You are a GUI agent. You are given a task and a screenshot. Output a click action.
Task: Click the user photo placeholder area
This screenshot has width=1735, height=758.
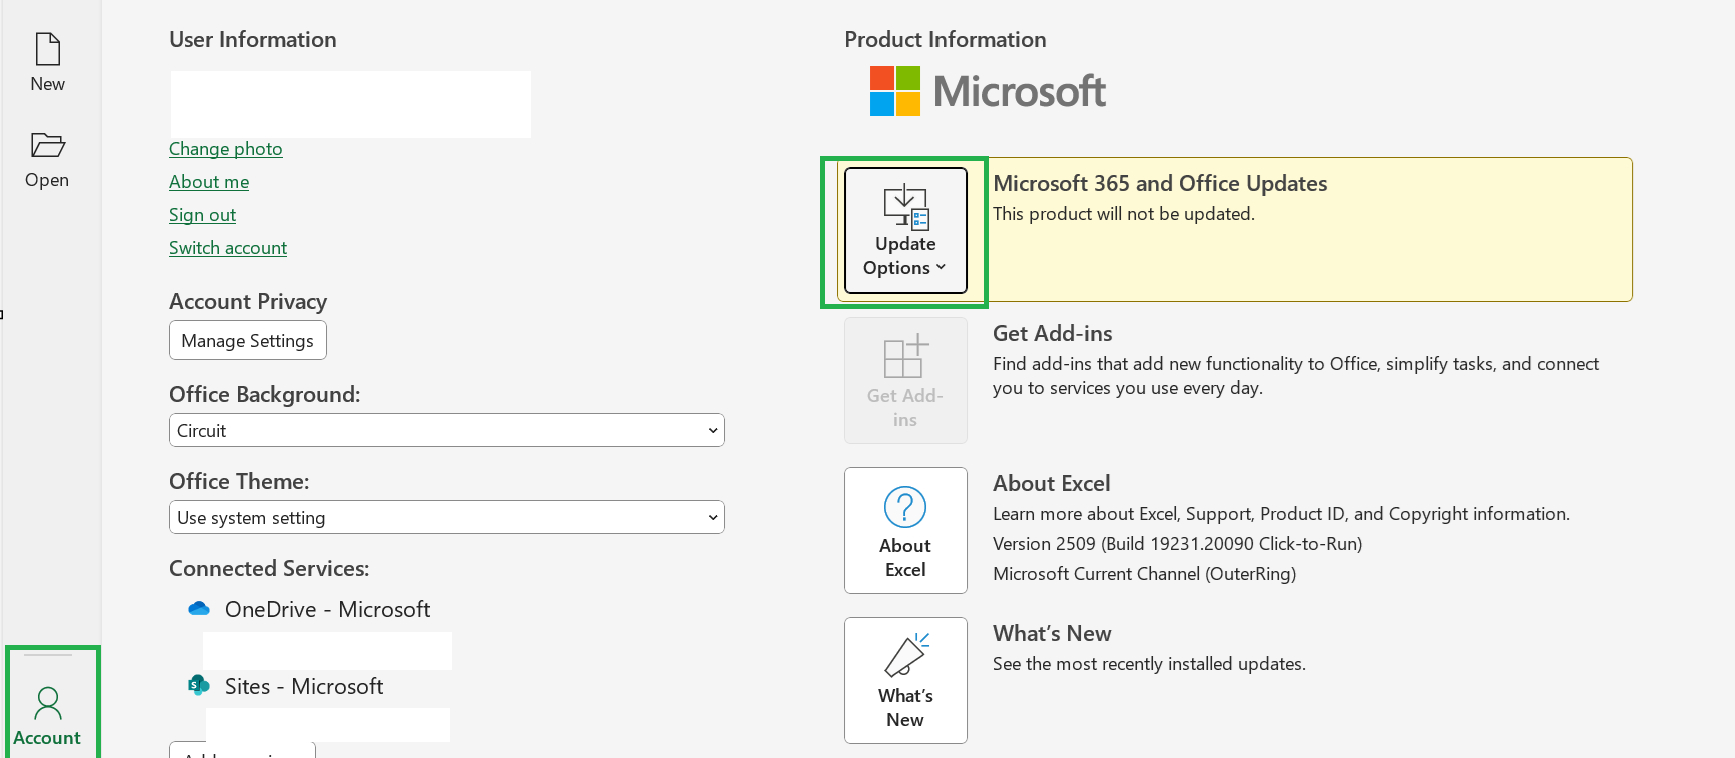point(351,104)
